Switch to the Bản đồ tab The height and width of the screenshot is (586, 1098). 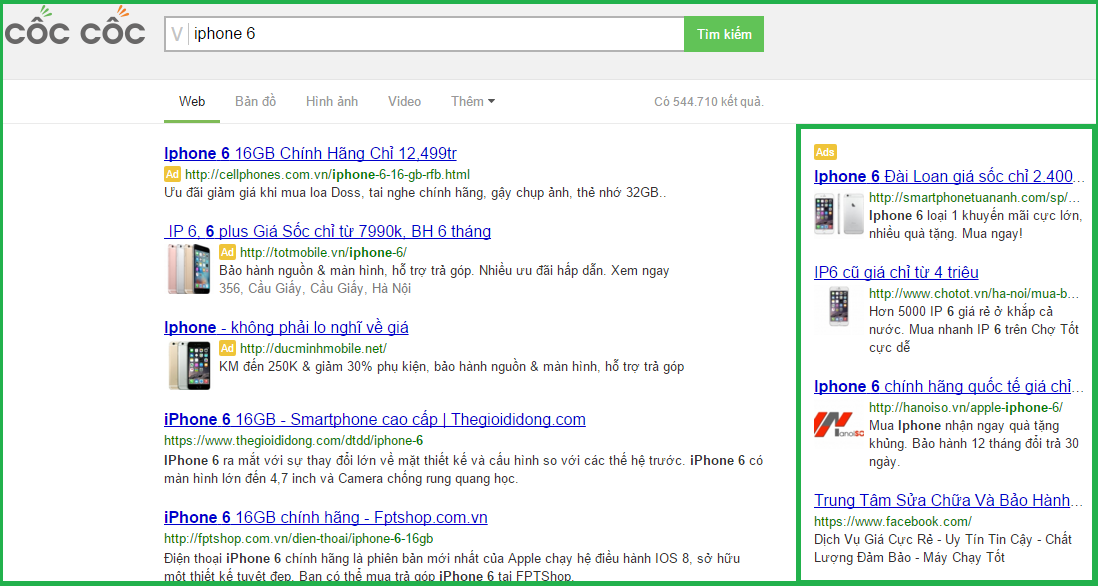tap(255, 101)
